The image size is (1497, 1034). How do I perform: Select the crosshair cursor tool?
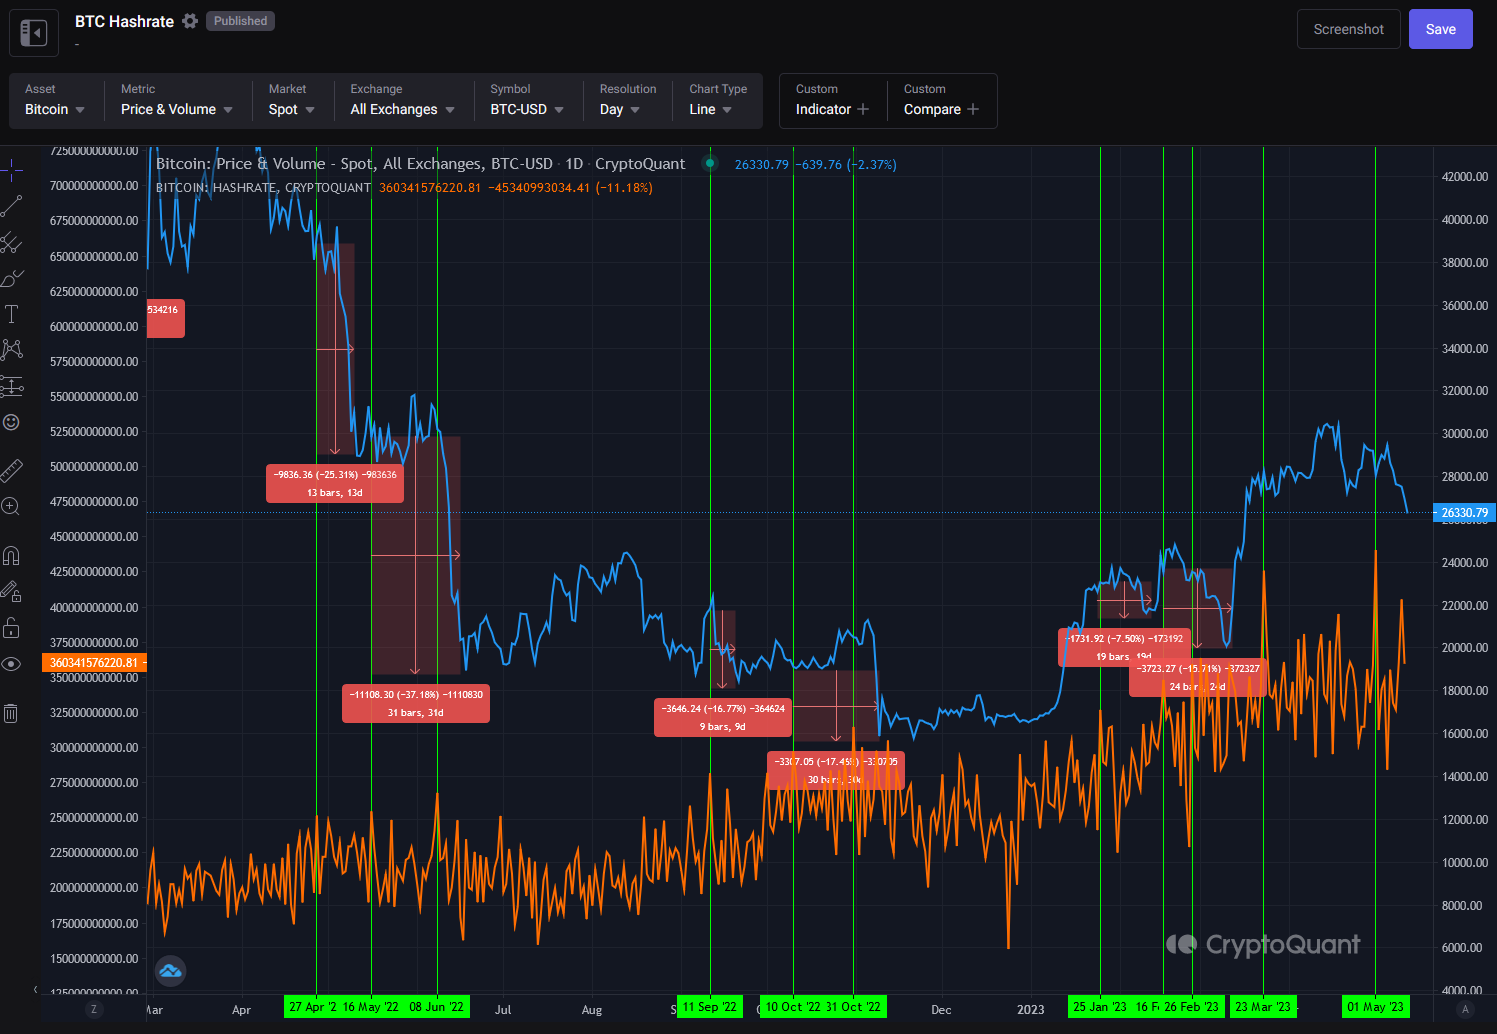tap(13, 170)
